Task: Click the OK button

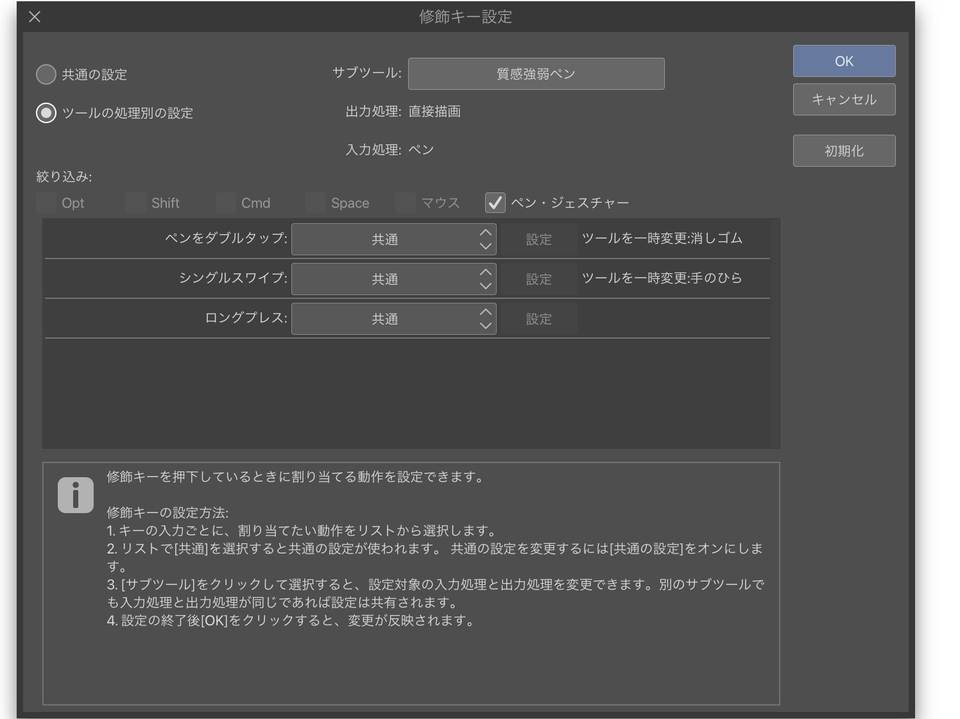Action: tap(843, 61)
